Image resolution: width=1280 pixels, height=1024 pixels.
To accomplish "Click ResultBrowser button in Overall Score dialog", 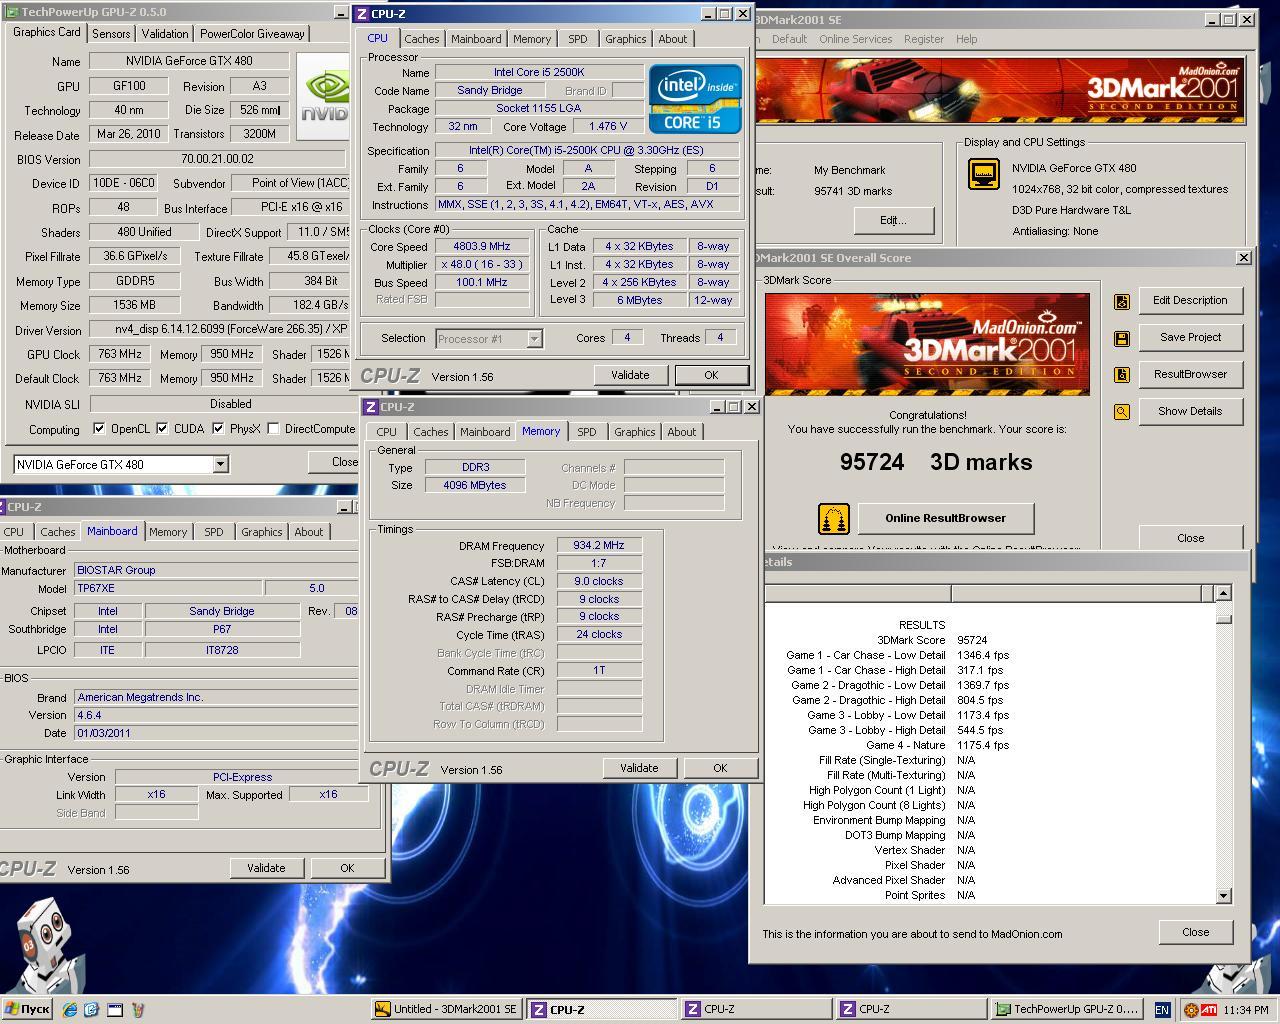I will coord(1190,375).
